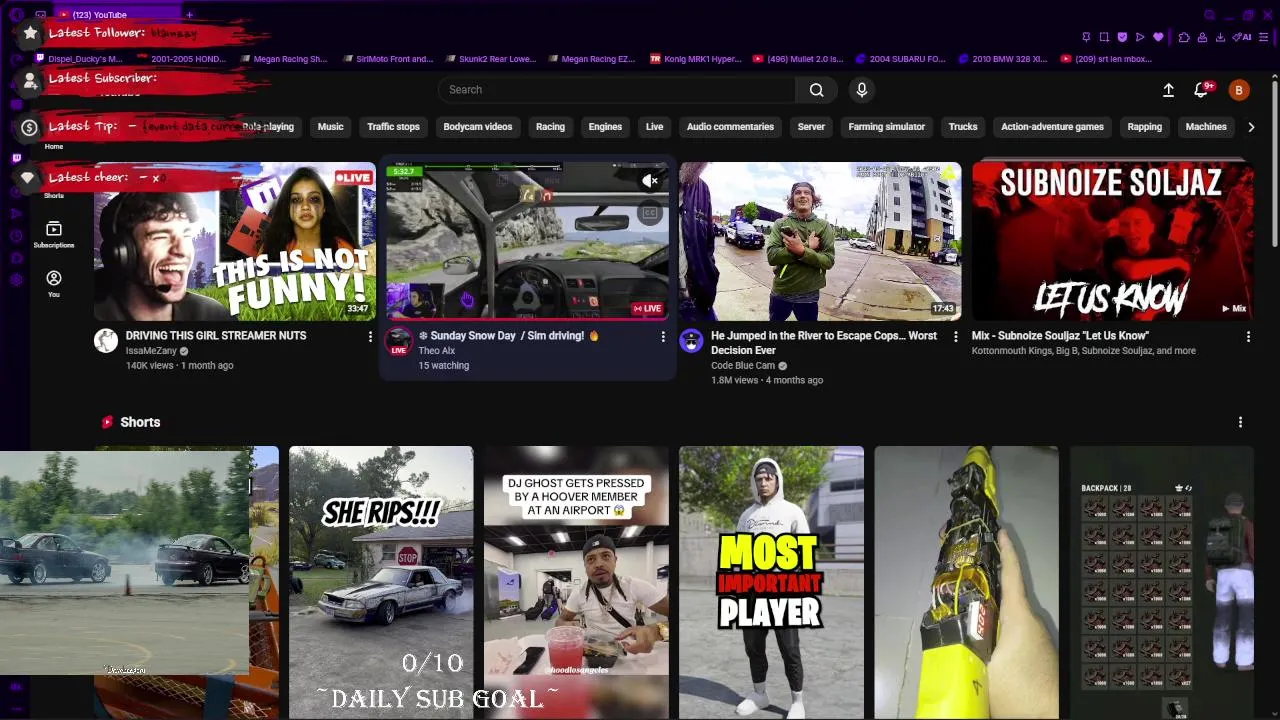Image resolution: width=1280 pixels, height=720 pixels.
Task: Open the DJ GHOST GETS PRESSED short
Action: (x=576, y=582)
